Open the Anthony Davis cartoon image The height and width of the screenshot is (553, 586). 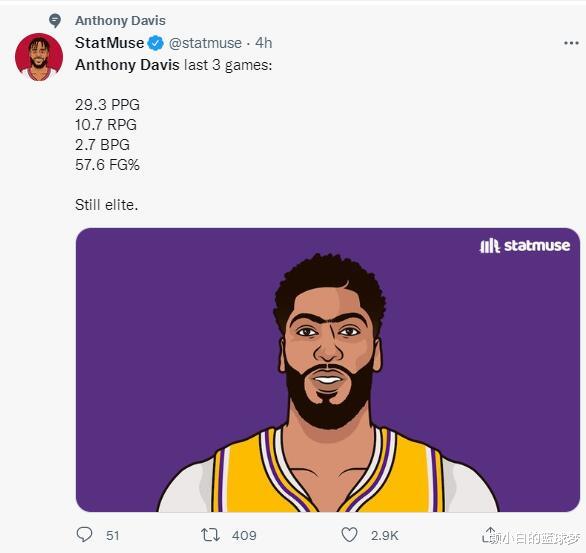click(x=328, y=370)
